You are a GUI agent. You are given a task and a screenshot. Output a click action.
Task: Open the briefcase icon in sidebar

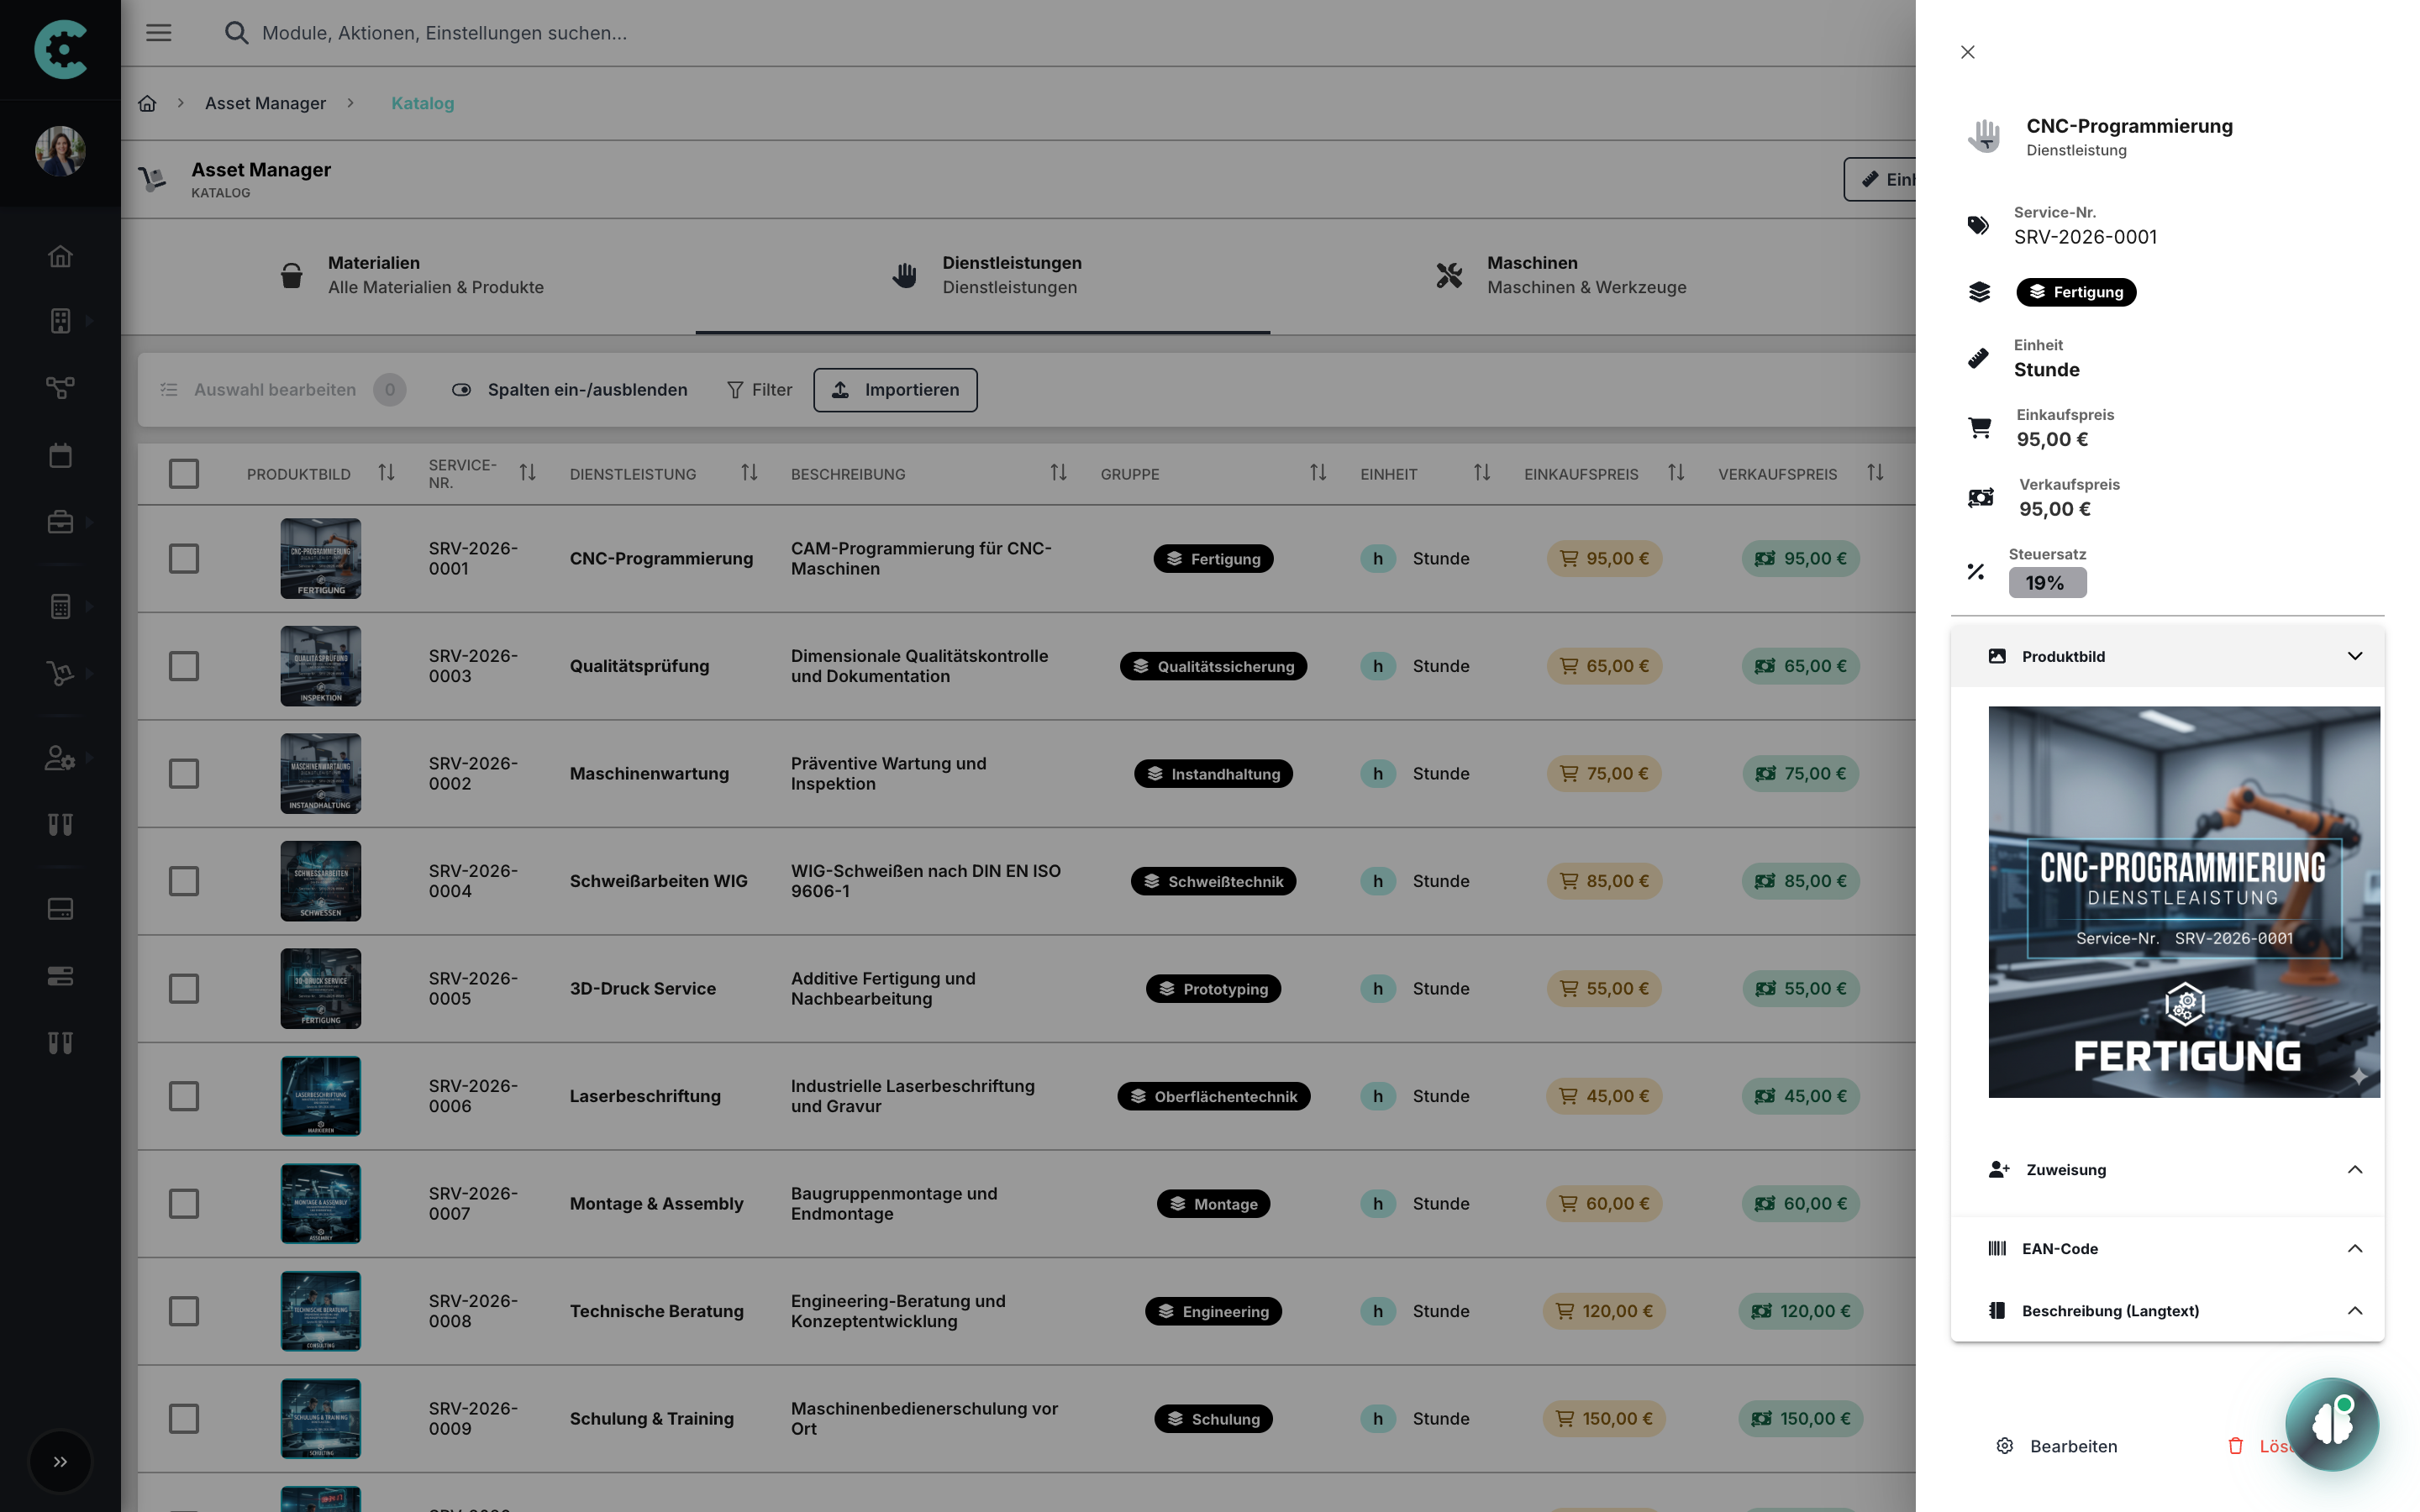[60, 521]
